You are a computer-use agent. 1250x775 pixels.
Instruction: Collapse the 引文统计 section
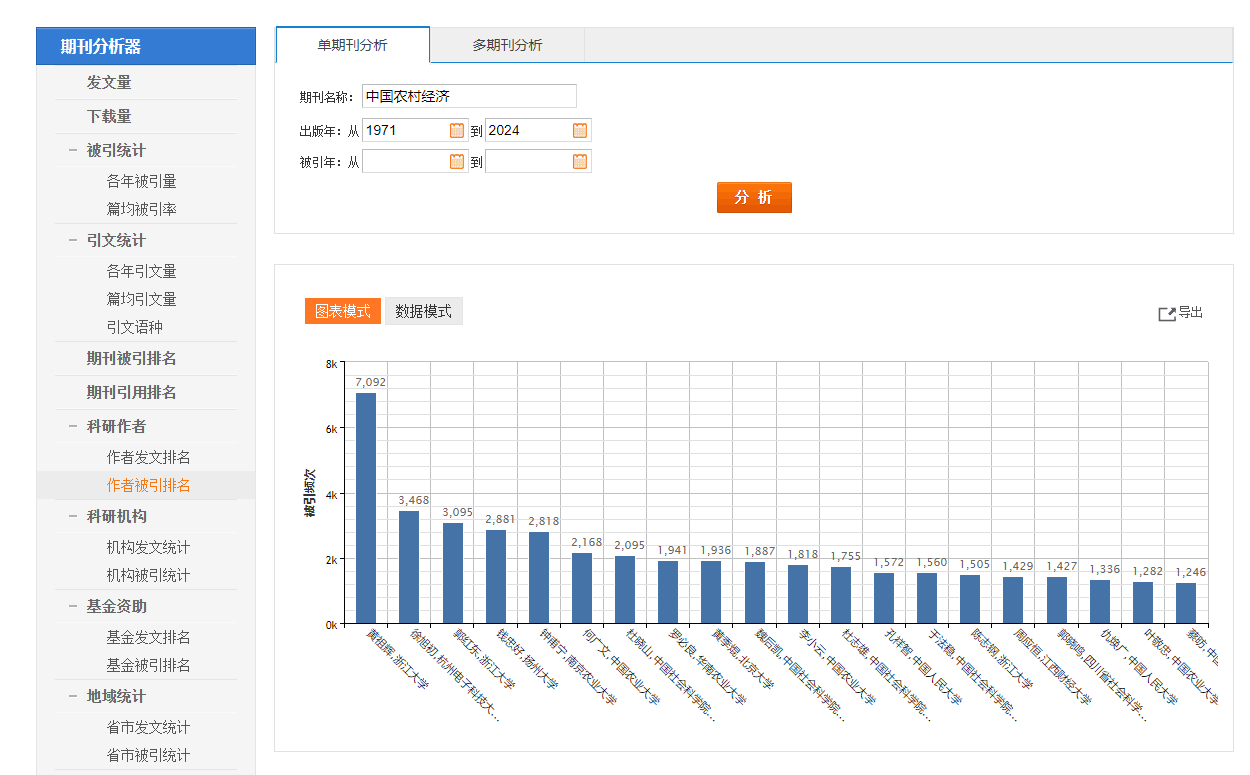pos(73,240)
